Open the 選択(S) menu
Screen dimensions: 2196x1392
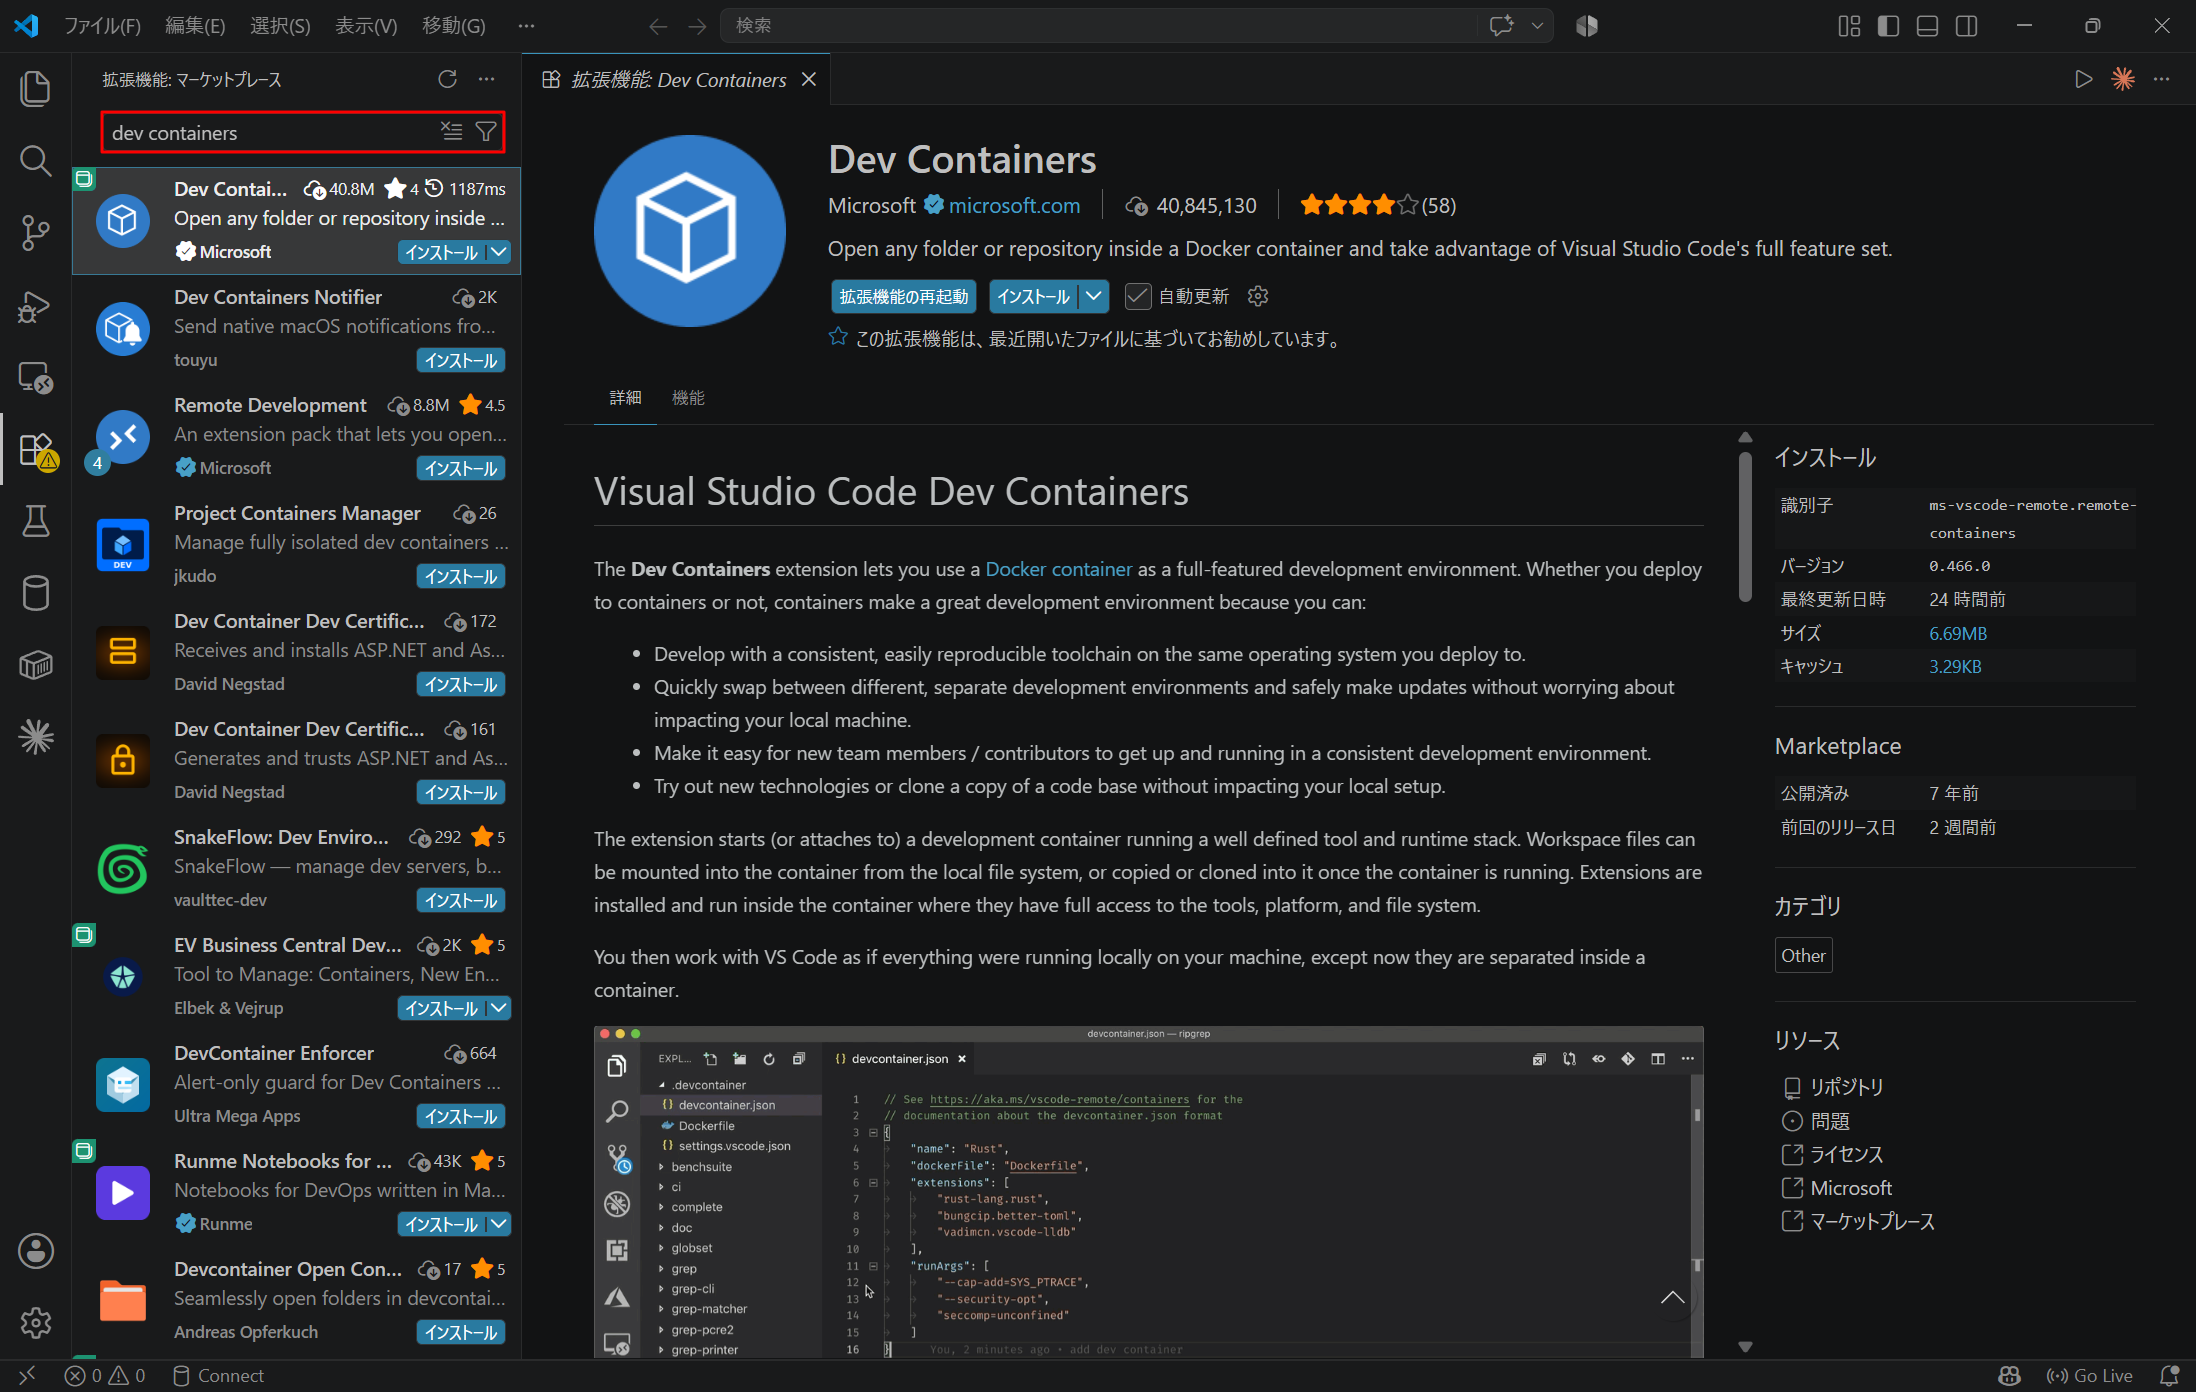pos(280,26)
